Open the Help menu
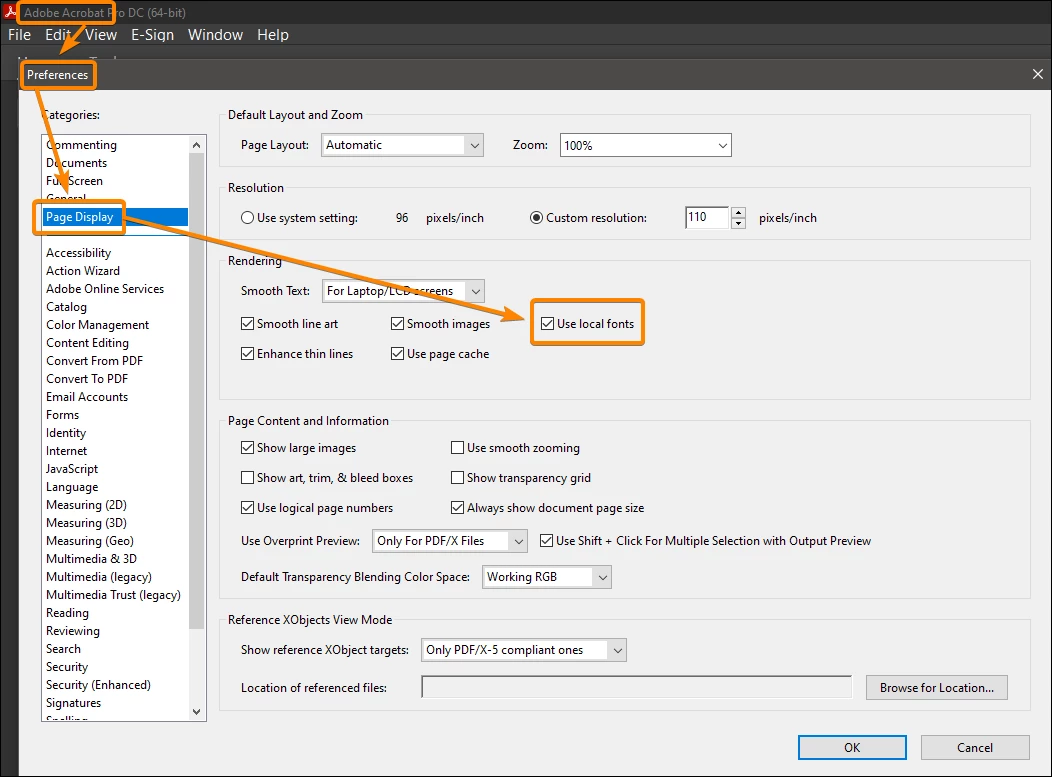The image size is (1052, 777). click(273, 35)
